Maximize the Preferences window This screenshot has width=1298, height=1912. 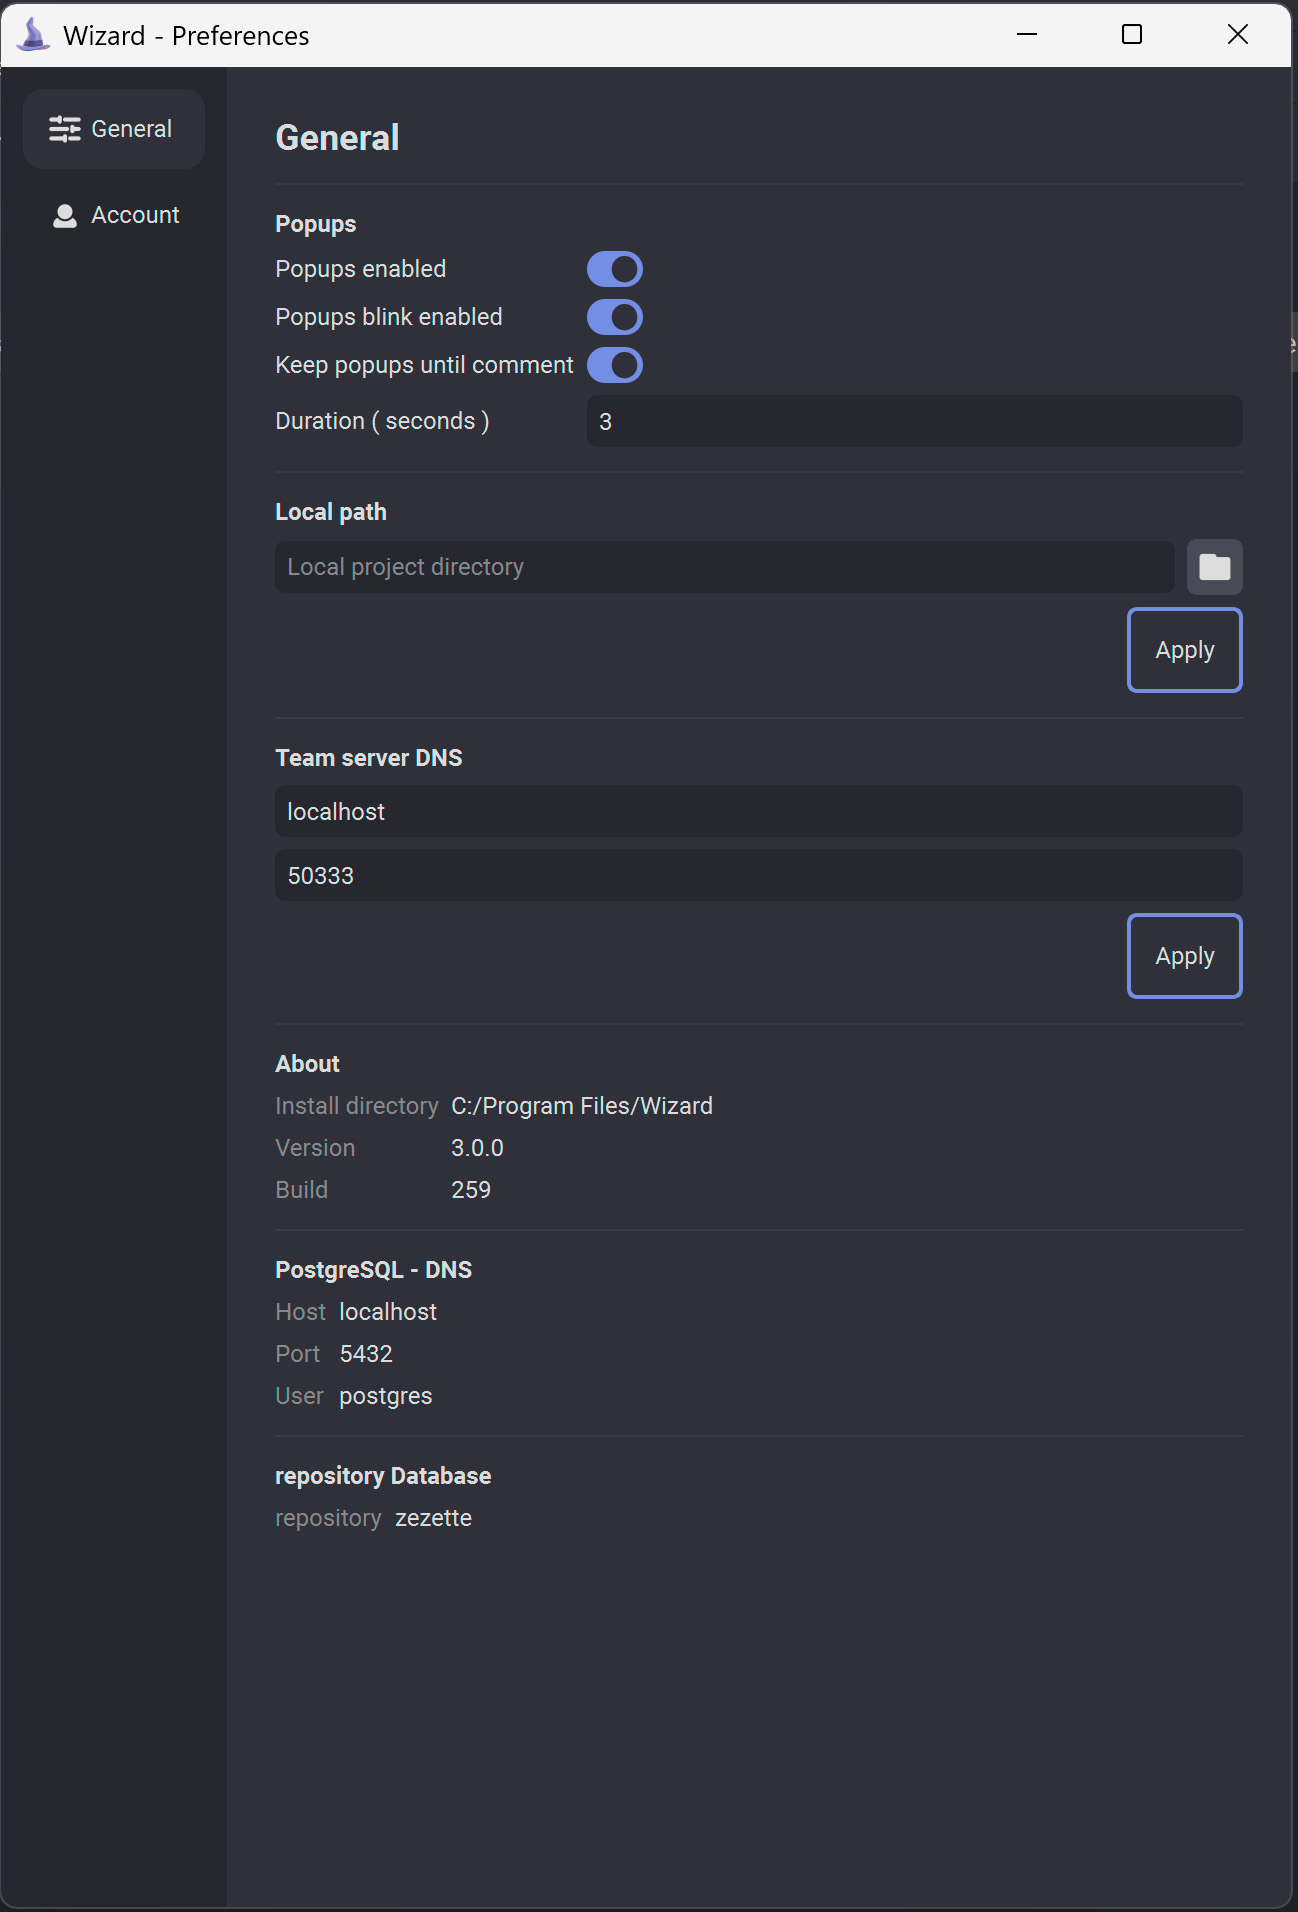click(1132, 35)
